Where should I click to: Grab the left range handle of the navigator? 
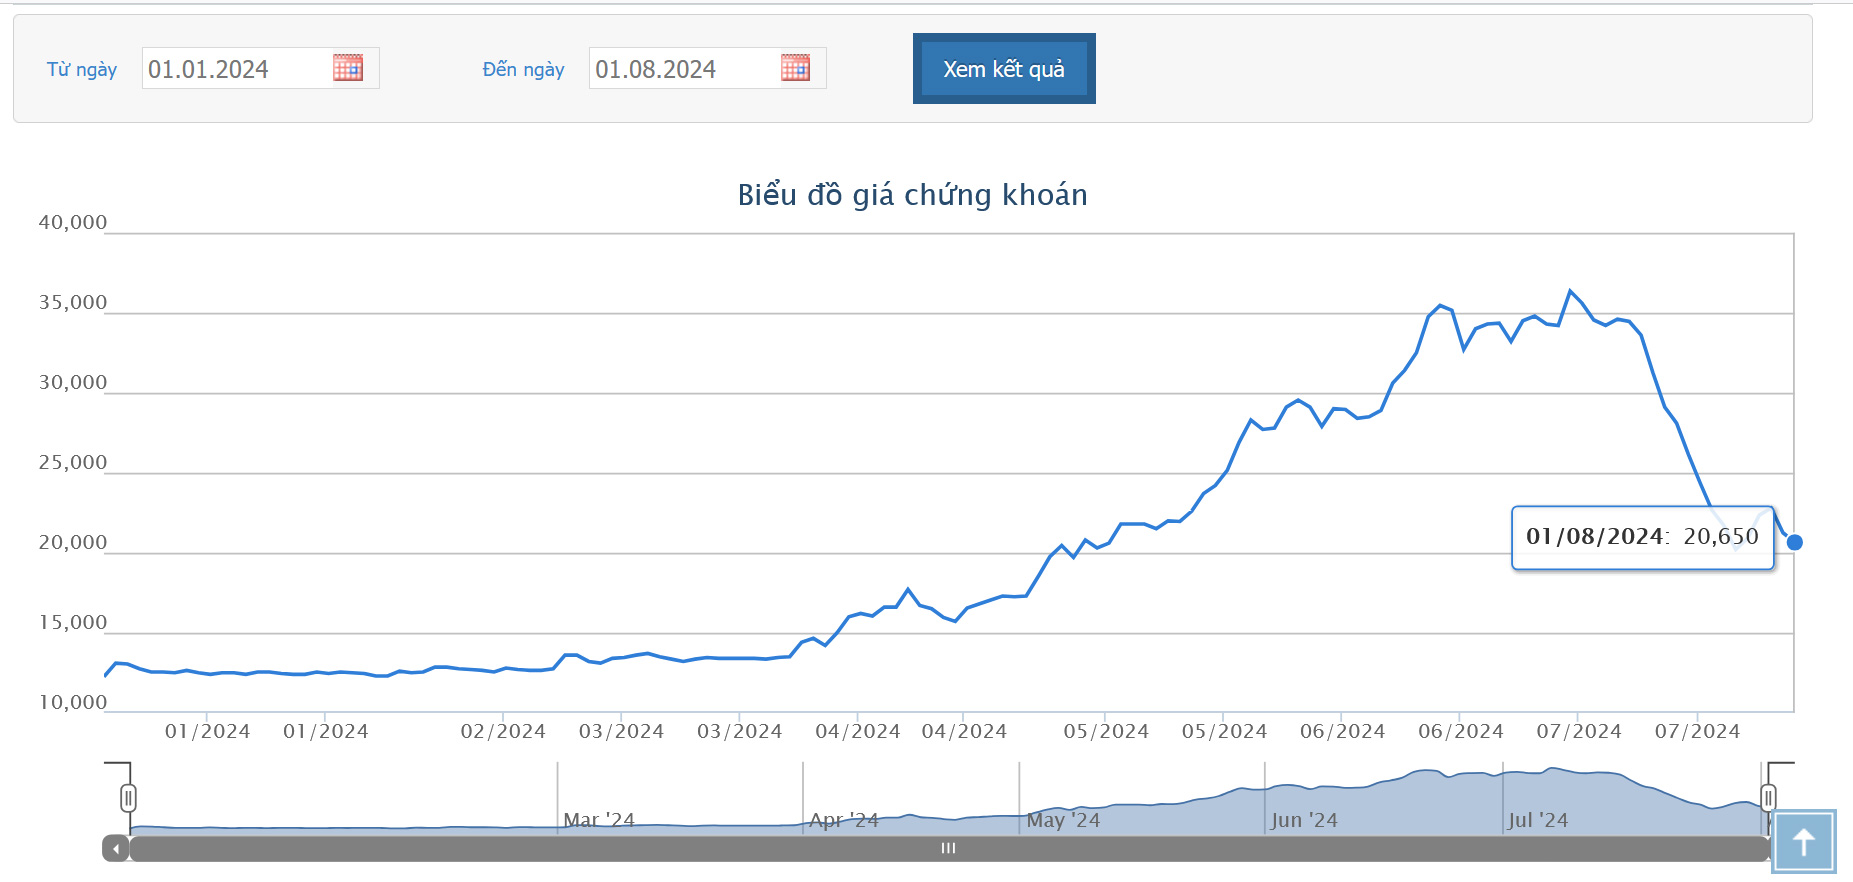tap(128, 798)
